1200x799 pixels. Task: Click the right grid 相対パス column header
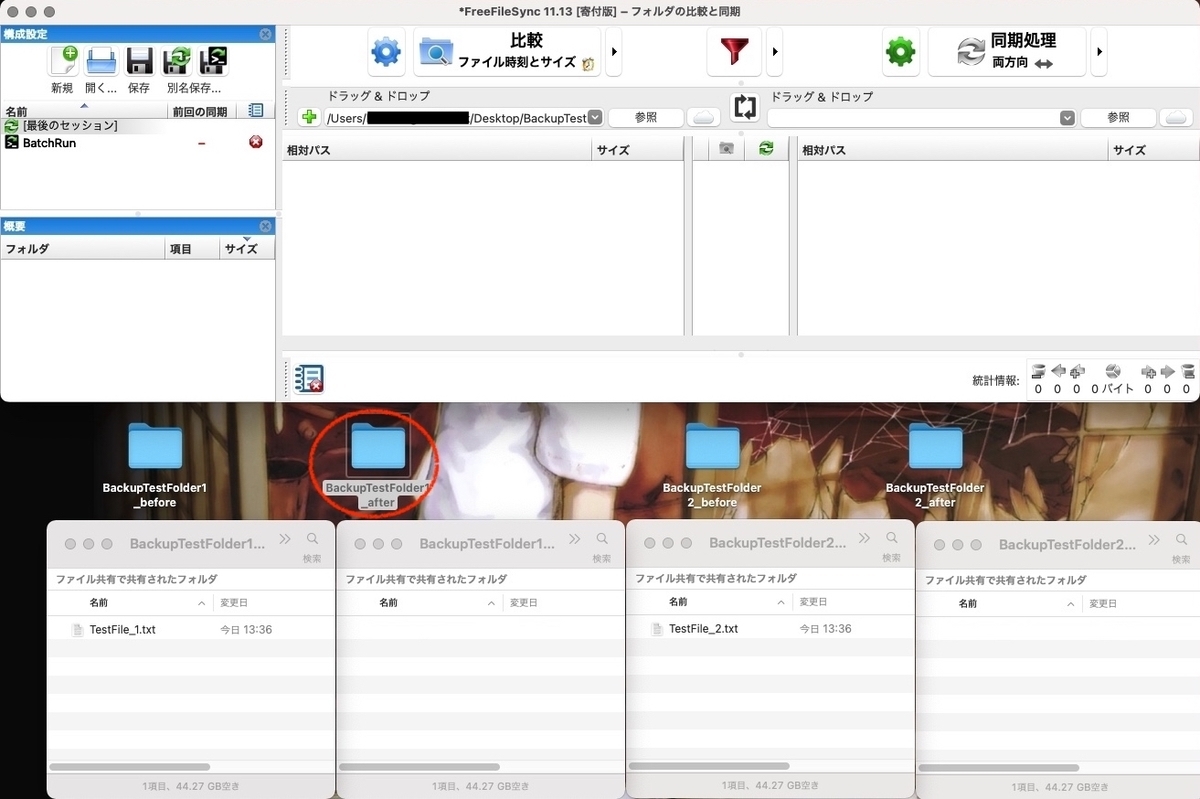point(953,150)
